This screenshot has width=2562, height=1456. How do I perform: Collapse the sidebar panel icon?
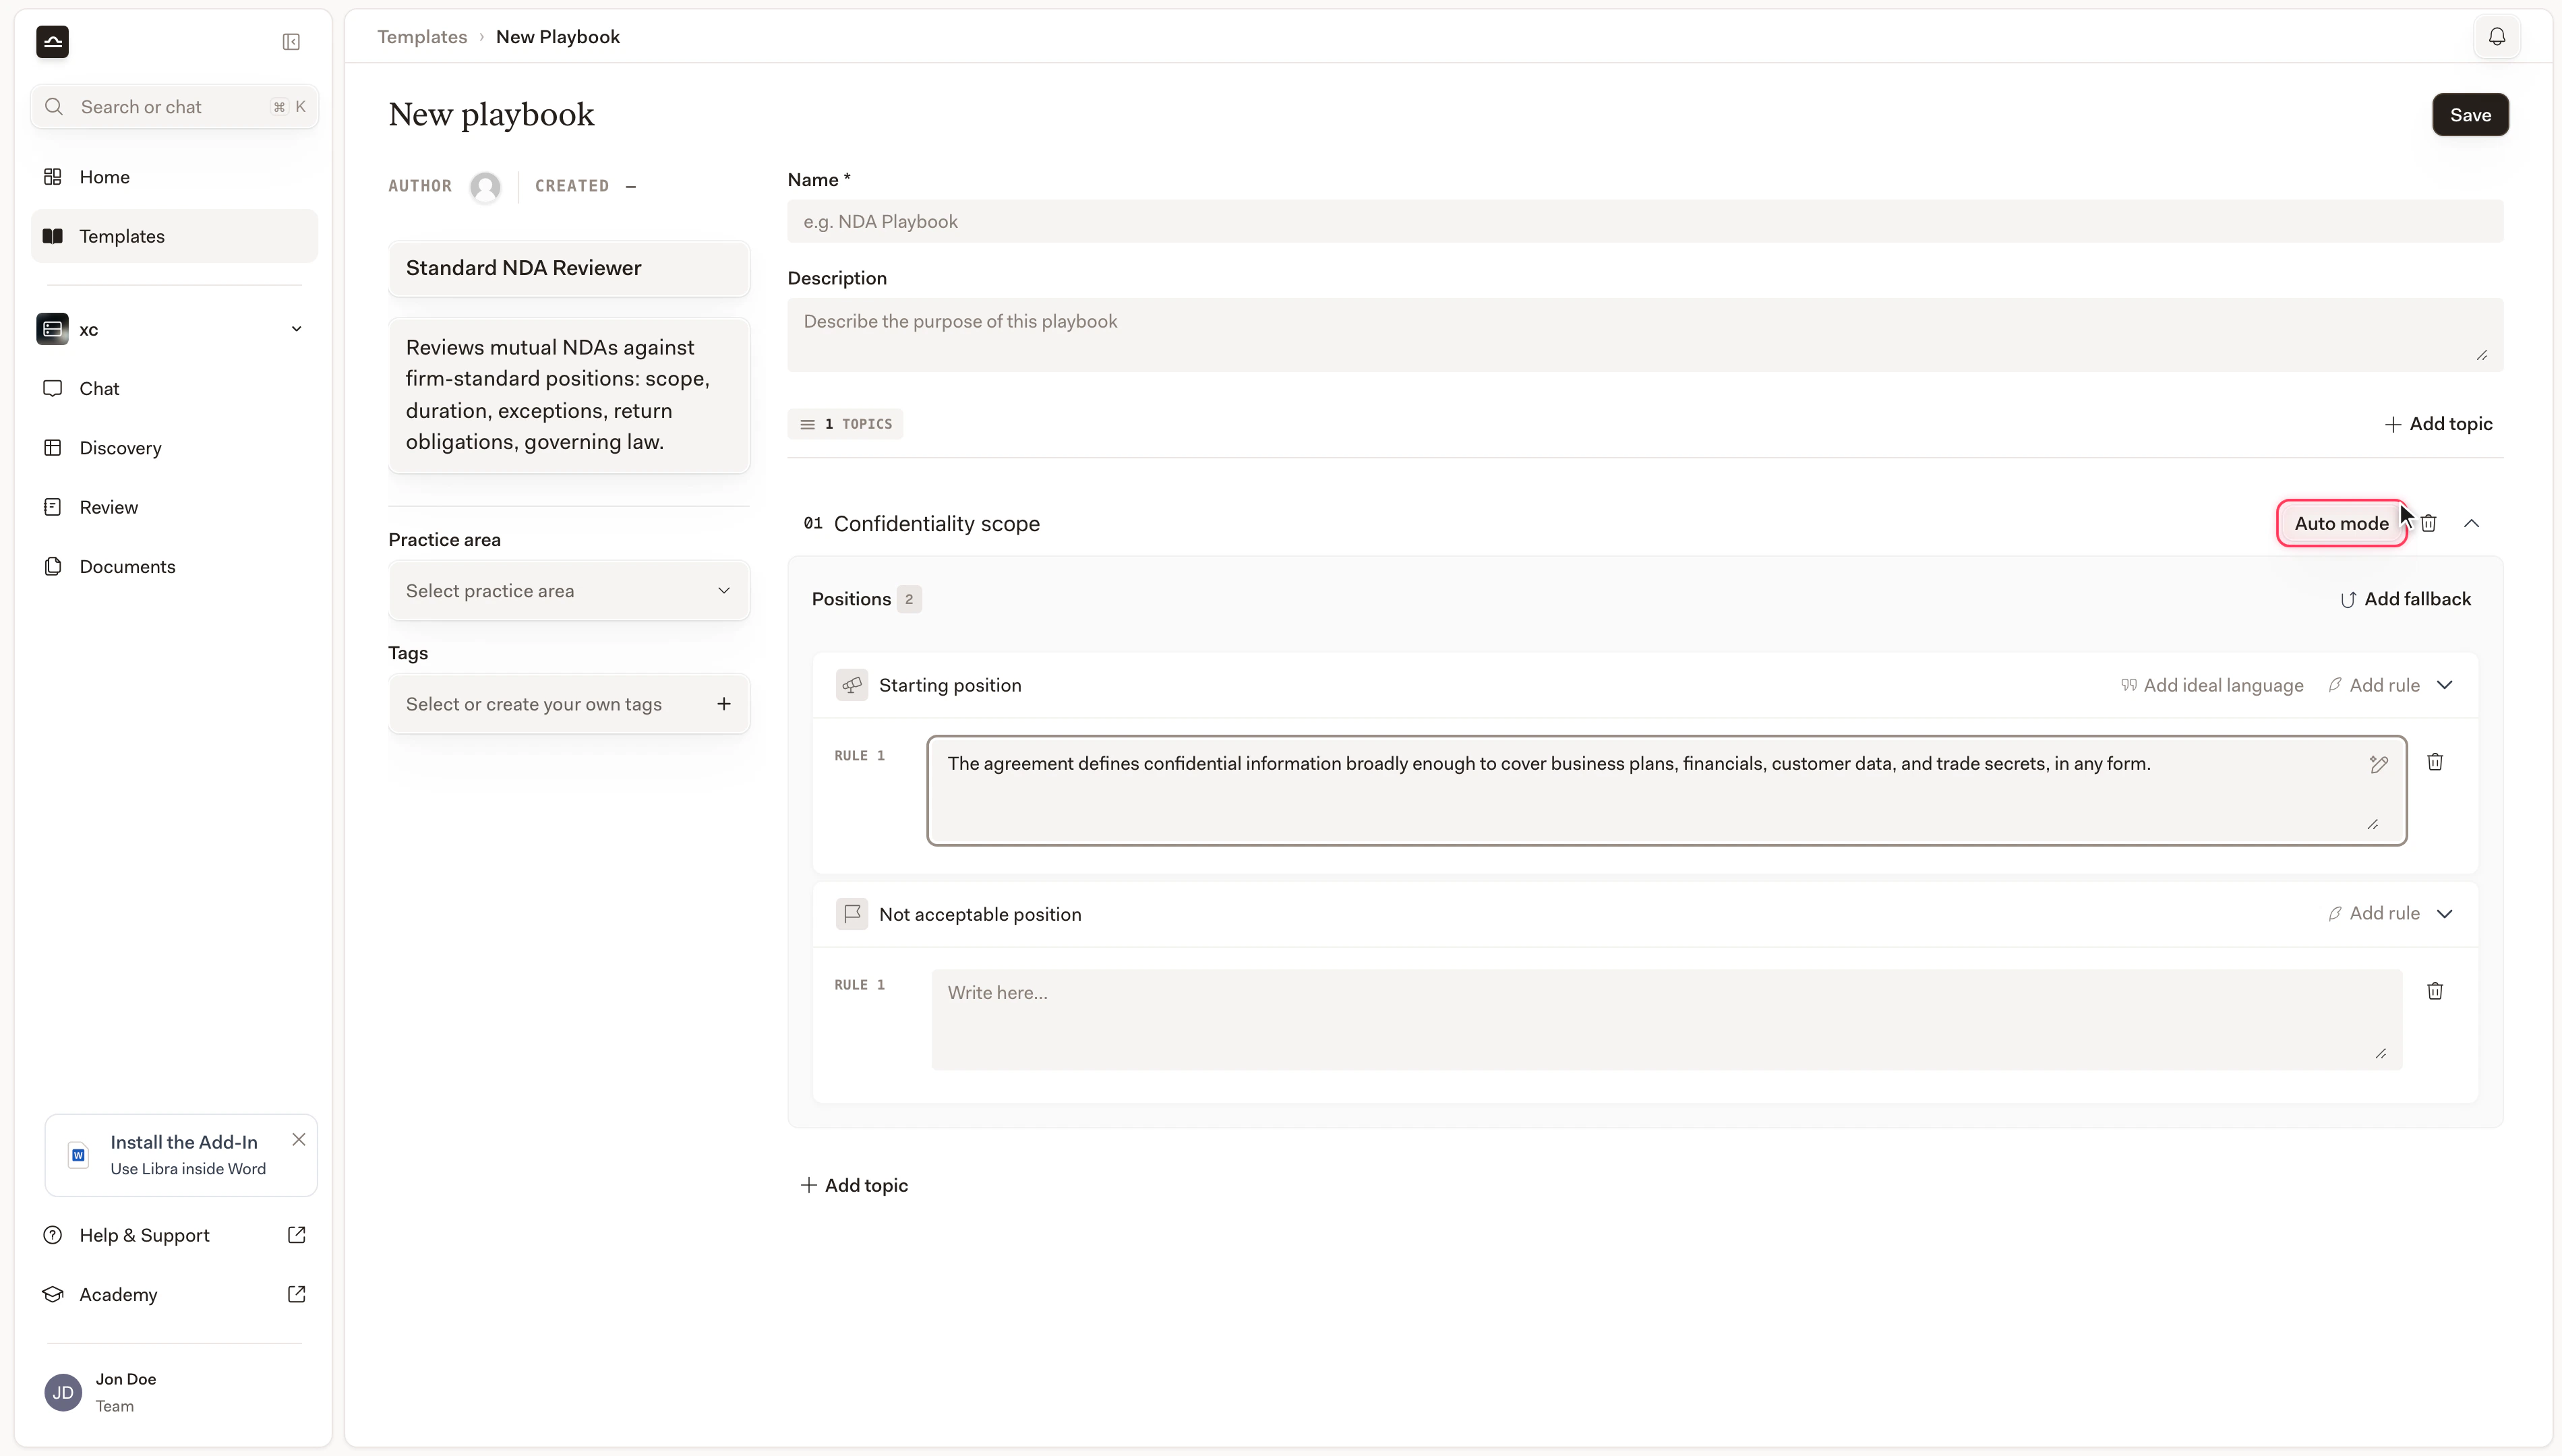[291, 42]
